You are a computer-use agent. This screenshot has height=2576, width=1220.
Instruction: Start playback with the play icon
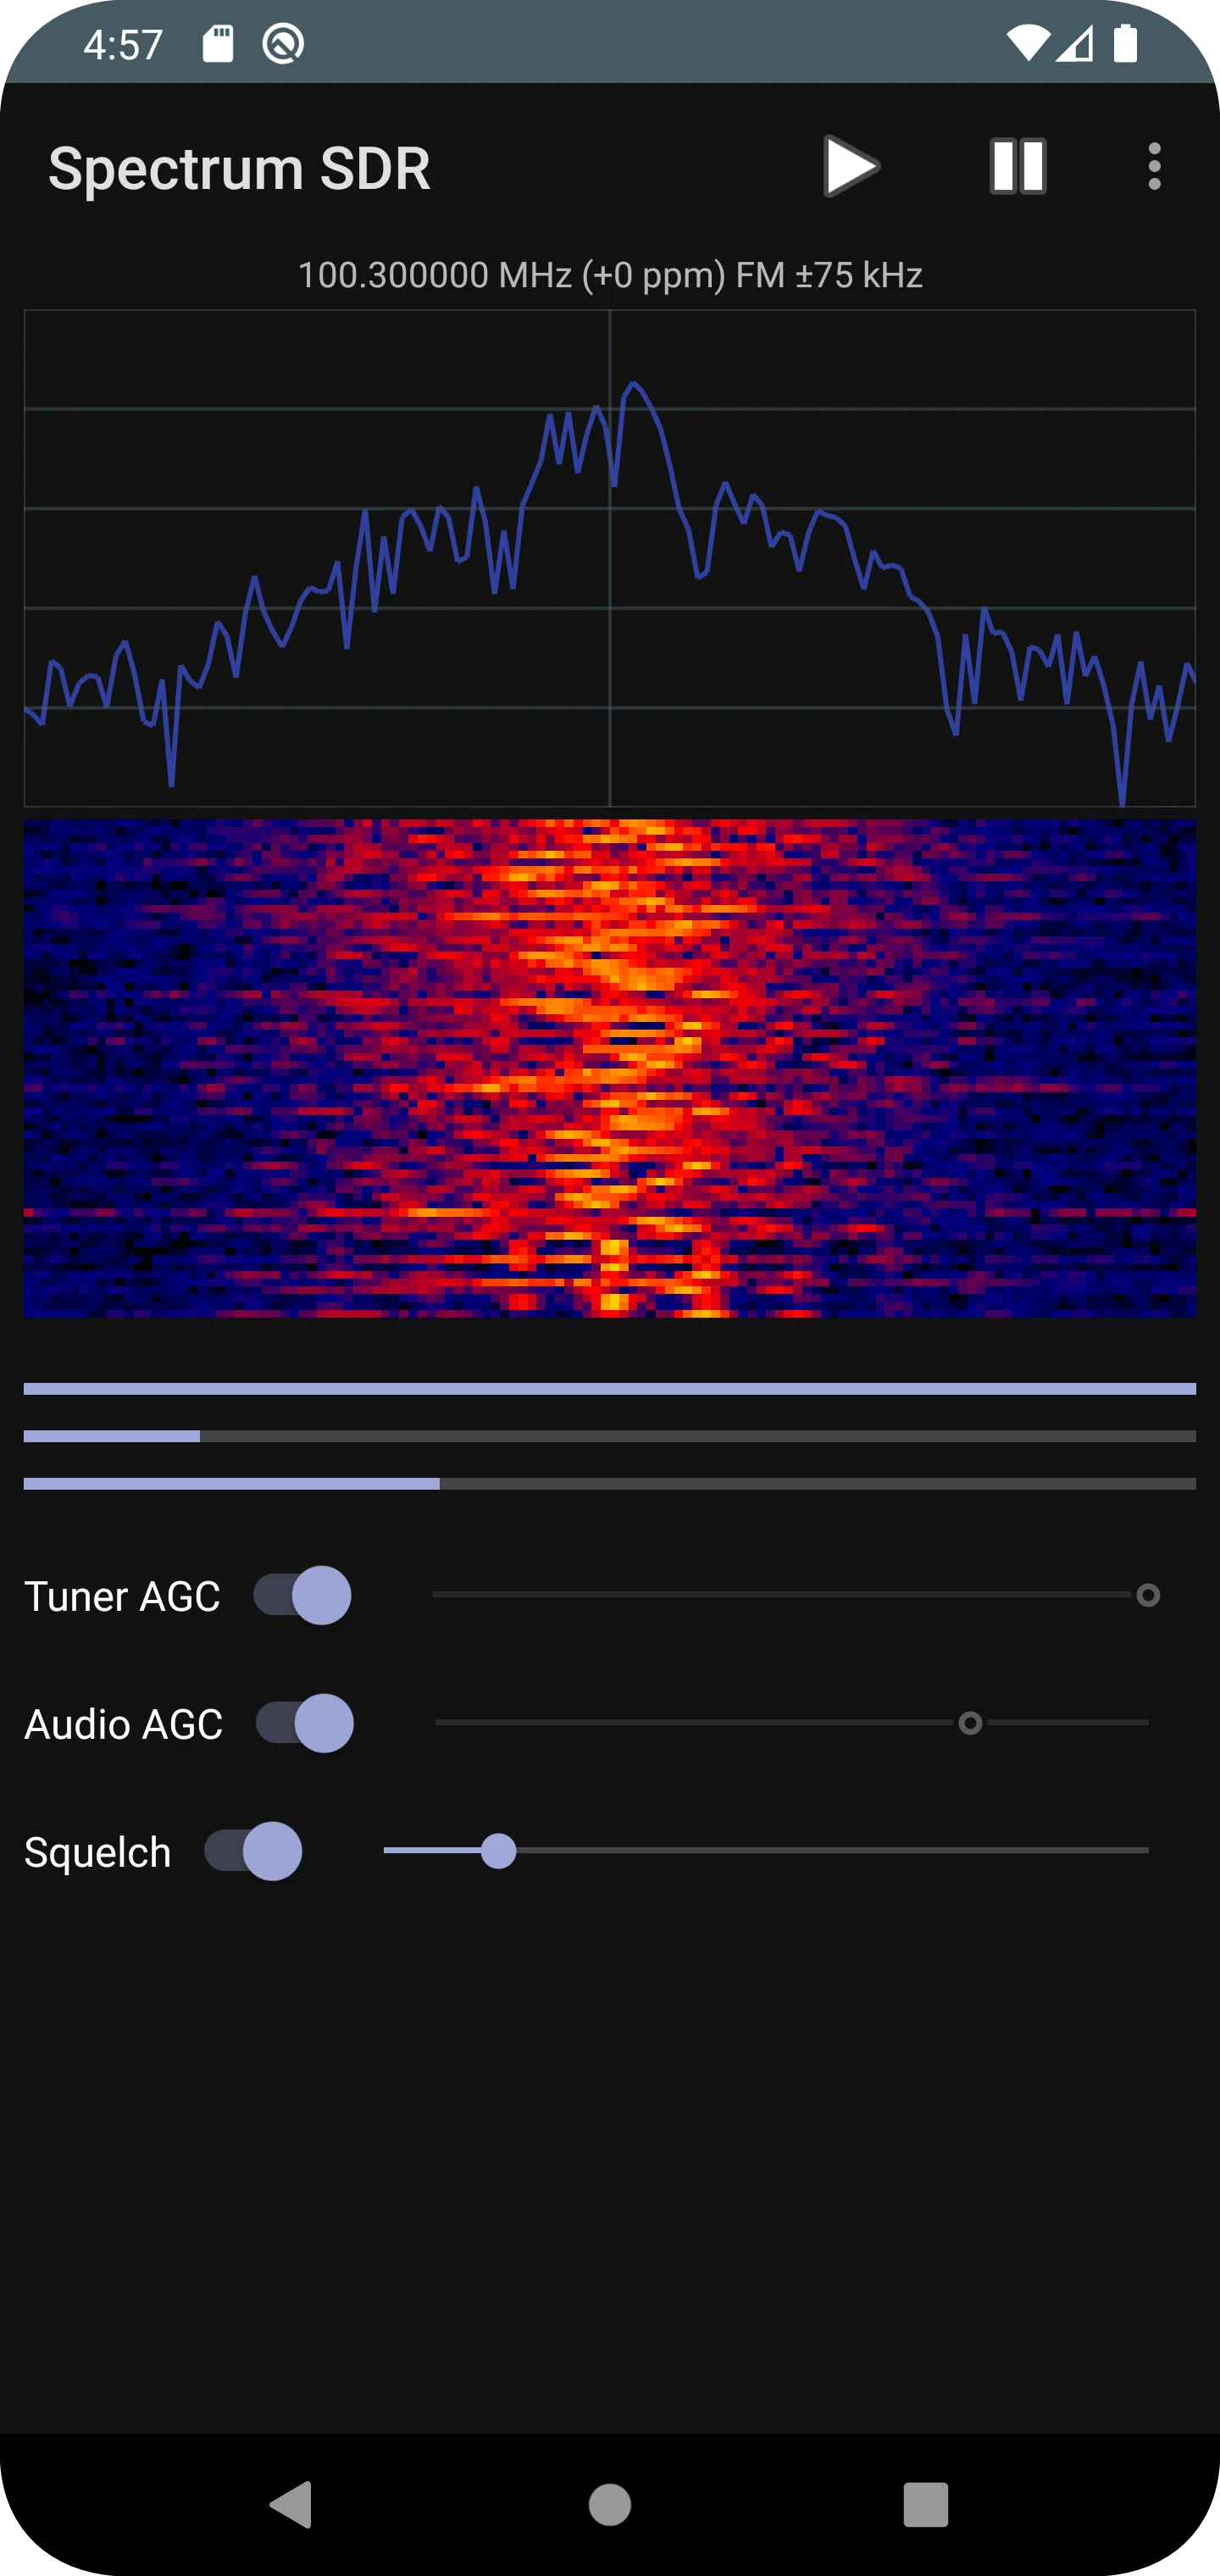(x=851, y=166)
